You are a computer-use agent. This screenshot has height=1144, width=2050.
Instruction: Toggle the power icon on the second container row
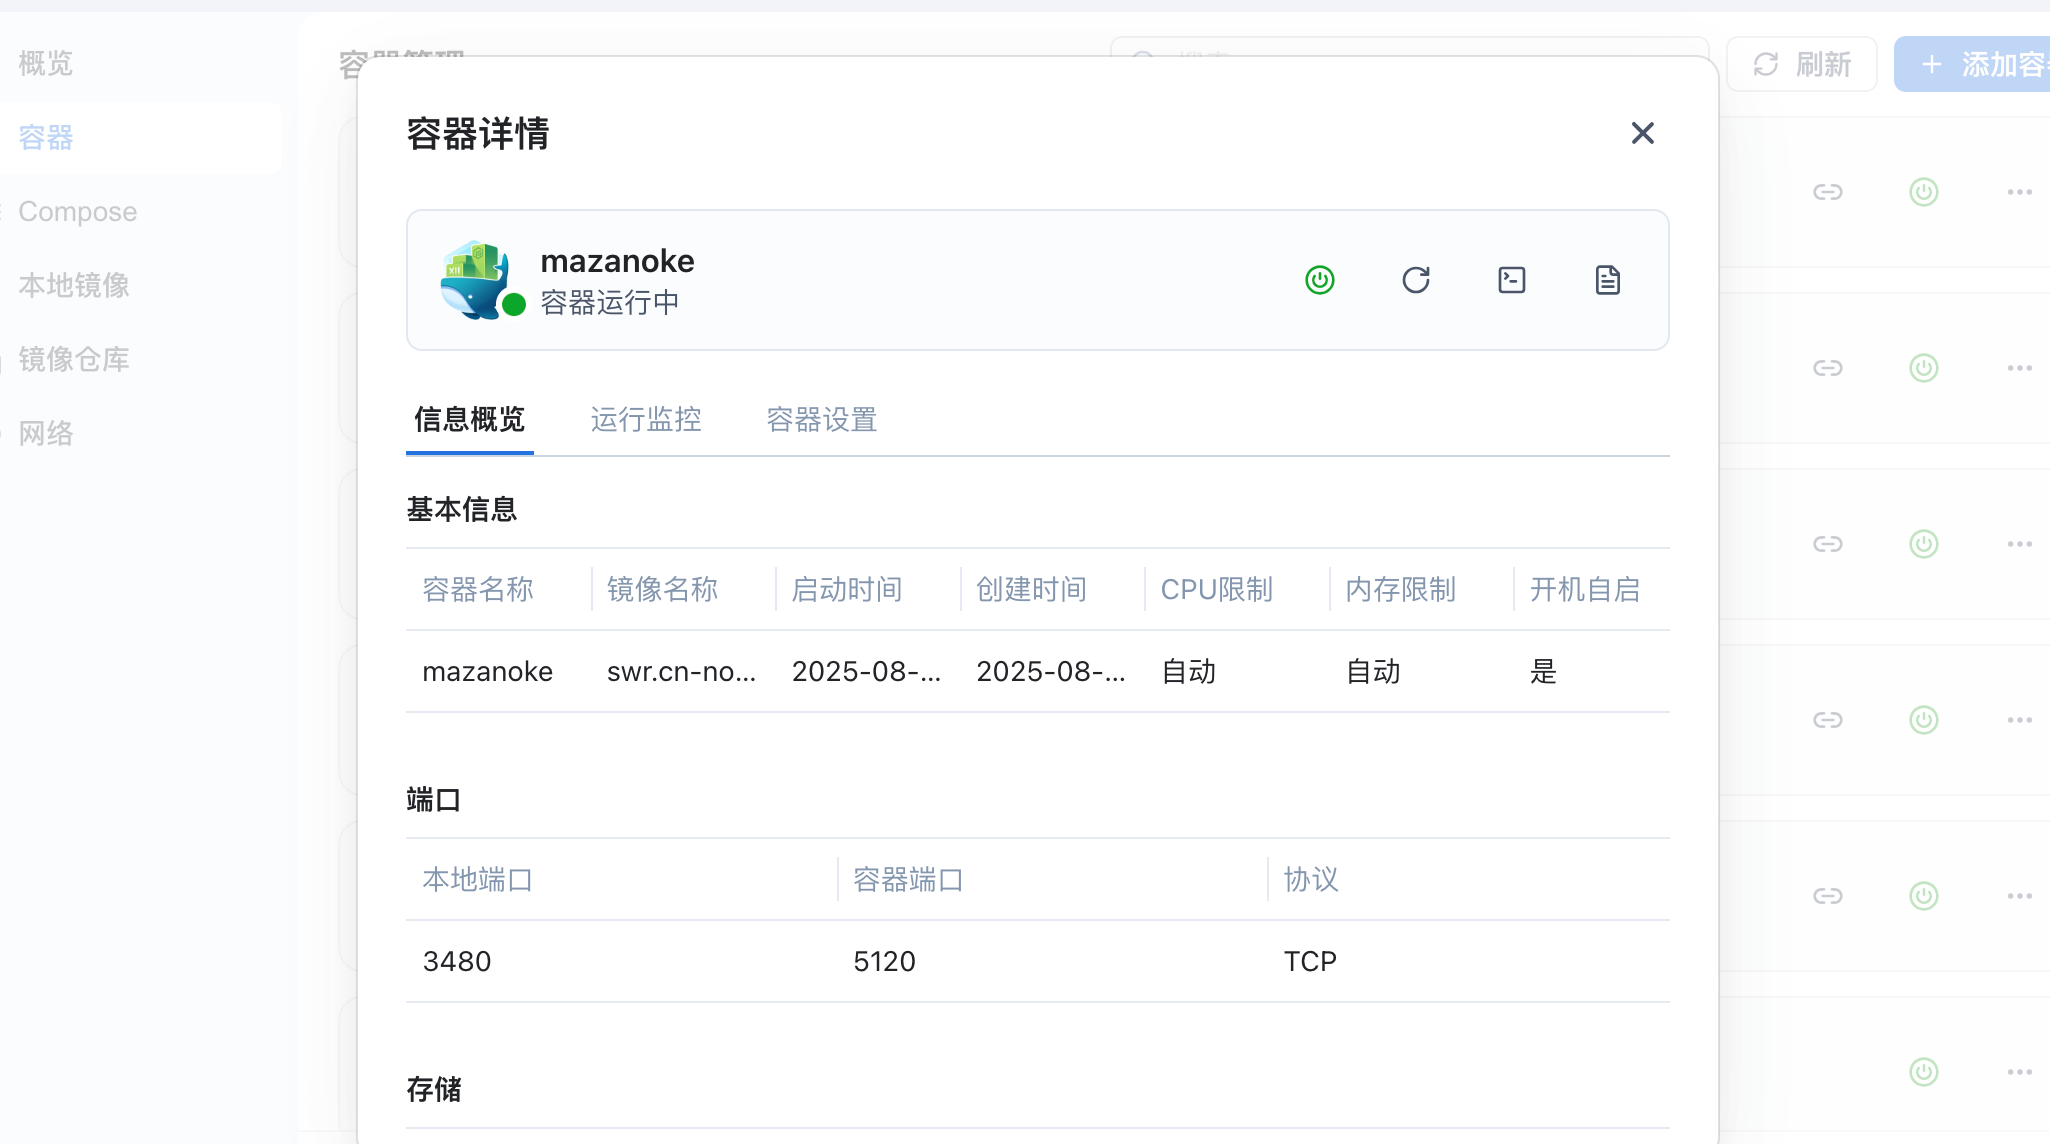tap(1924, 368)
